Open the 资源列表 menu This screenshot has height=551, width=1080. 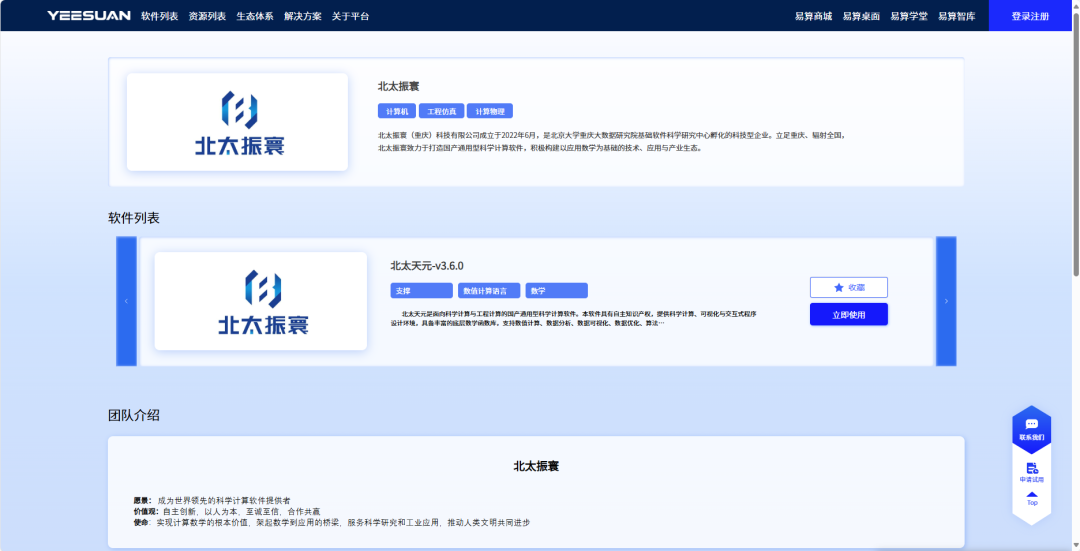point(207,16)
